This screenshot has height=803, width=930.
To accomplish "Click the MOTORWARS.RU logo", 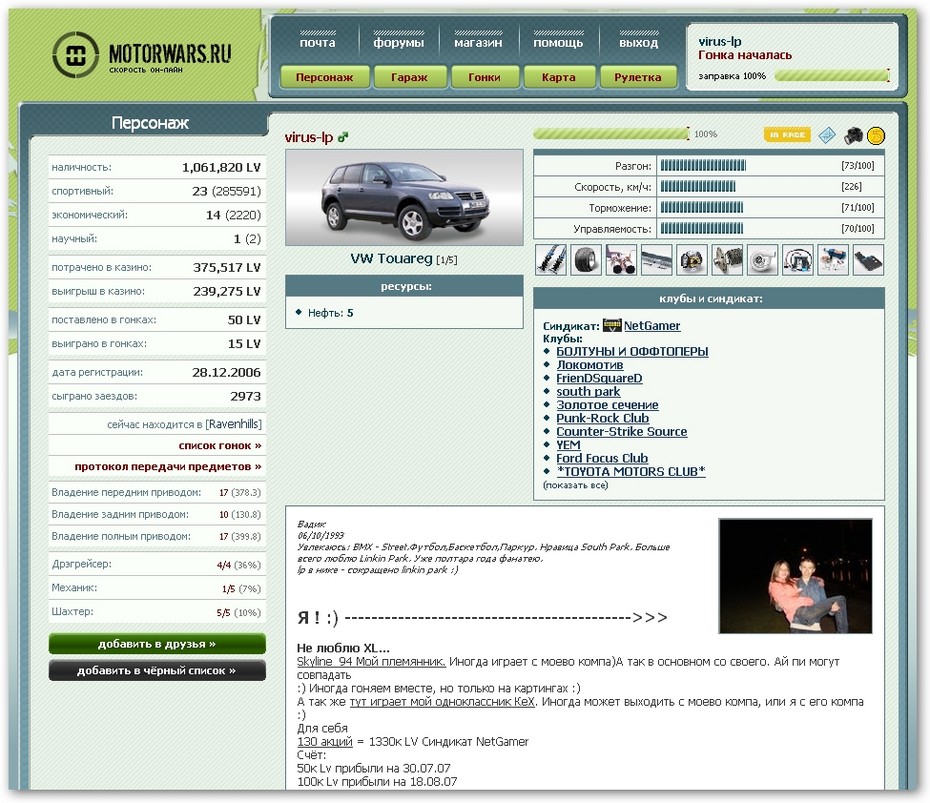I will click(141, 55).
